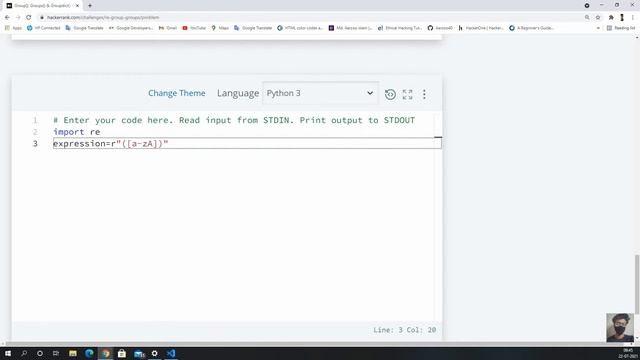This screenshot has width=640, height=360.
Task: Open the editor's three-dot more options
Action: [x=424, y=94]
